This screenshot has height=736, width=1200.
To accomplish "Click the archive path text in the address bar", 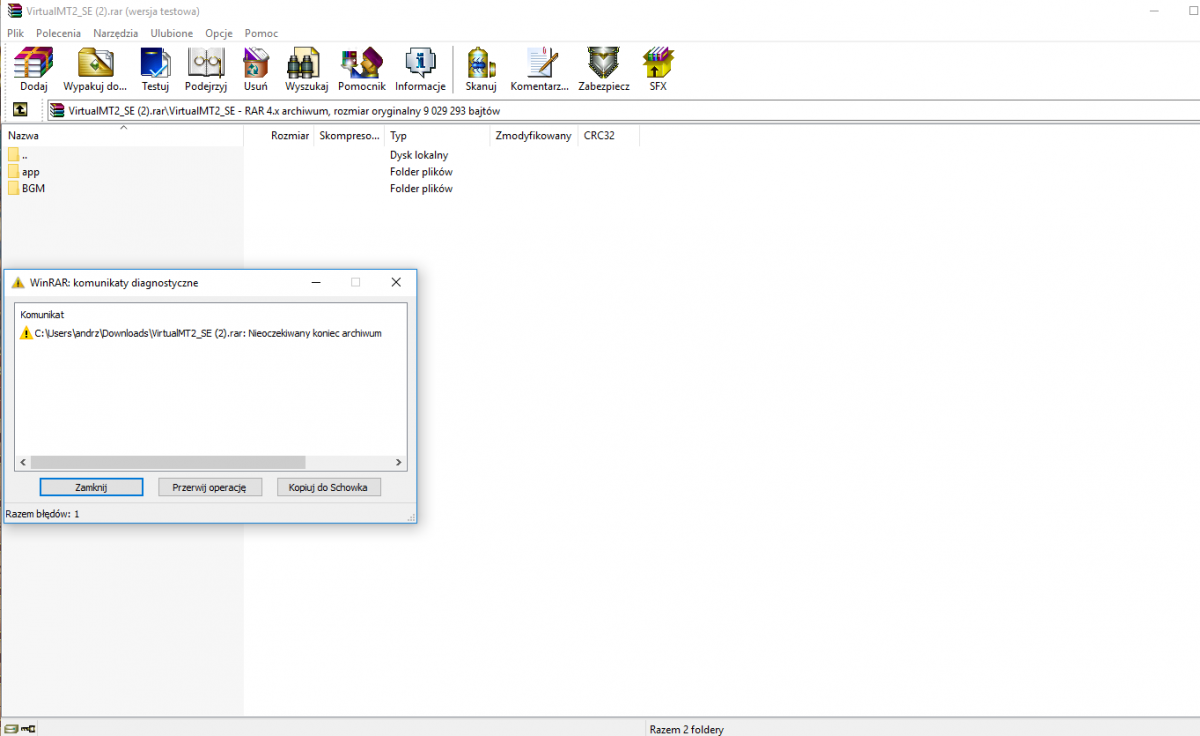I will click(x=285, y=111).
